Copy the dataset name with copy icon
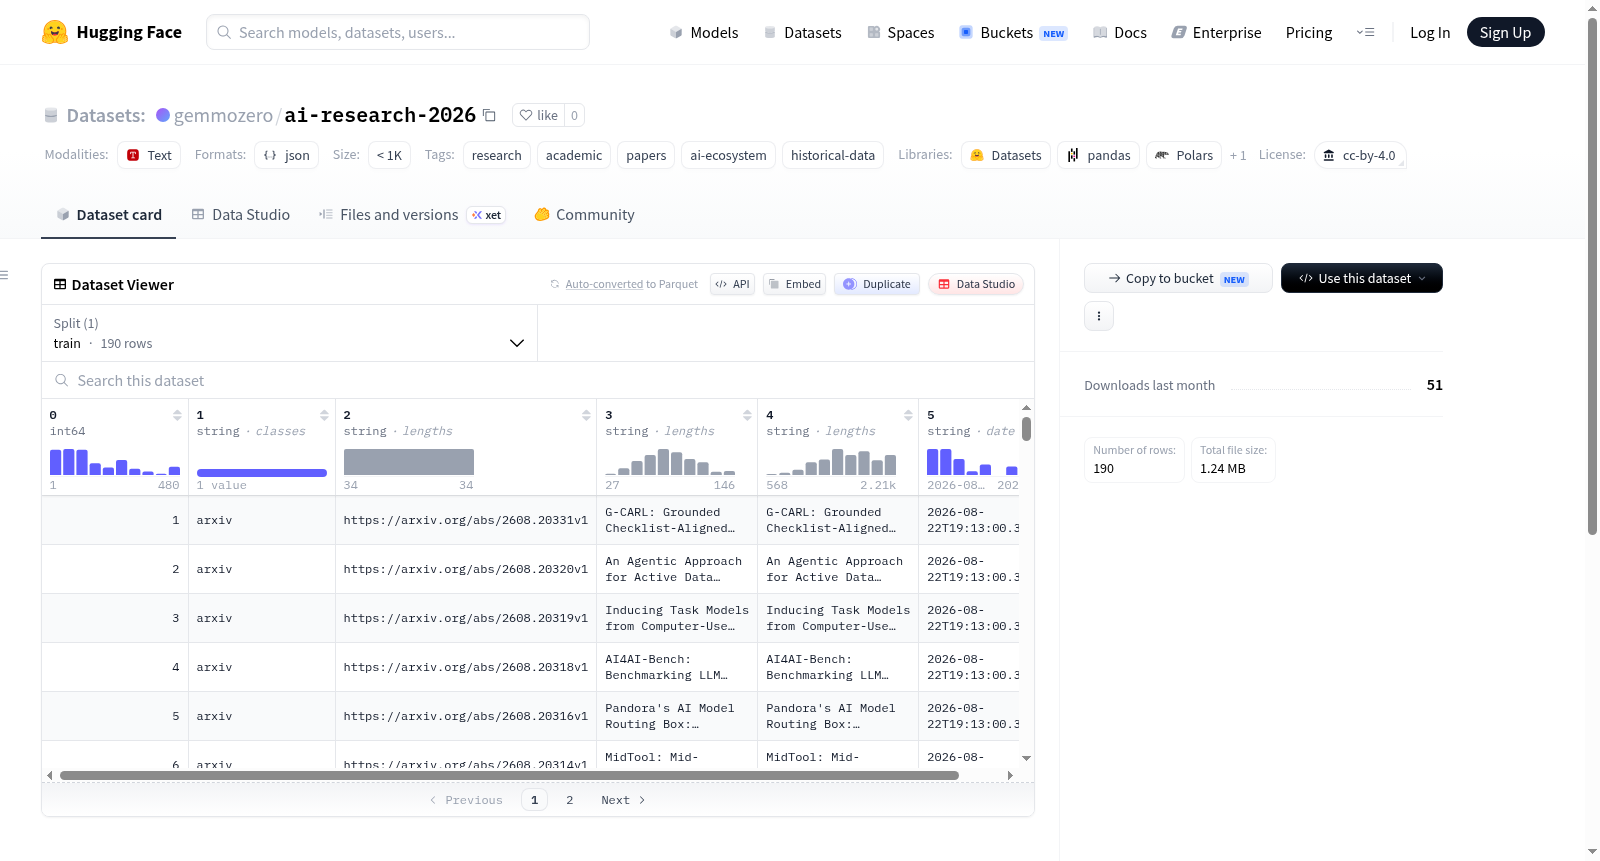Screen dimensions: 1600x861 coord(489,115)
